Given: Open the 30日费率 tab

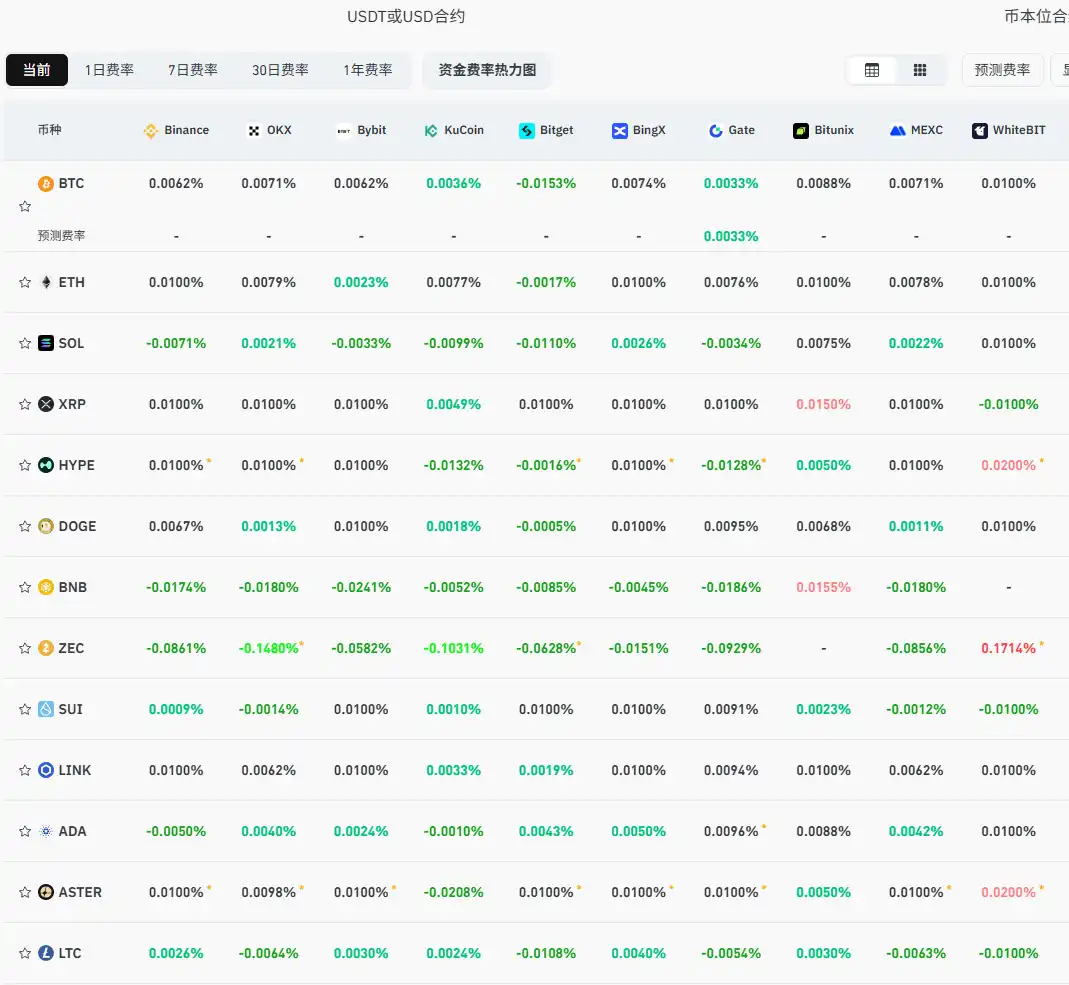Looking at the screenshot, I should coord(280,70).
